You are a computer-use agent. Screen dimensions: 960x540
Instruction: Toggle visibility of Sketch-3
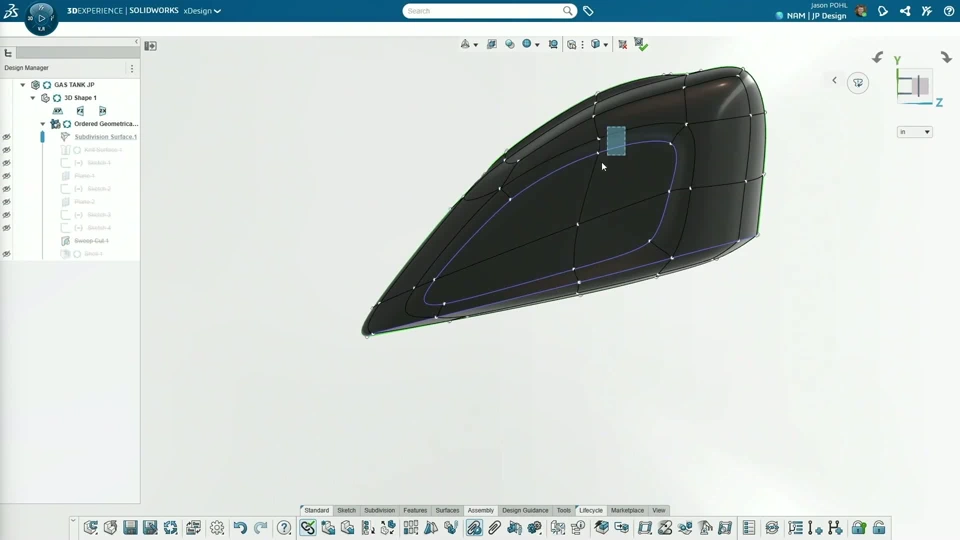tap(6, 215)
